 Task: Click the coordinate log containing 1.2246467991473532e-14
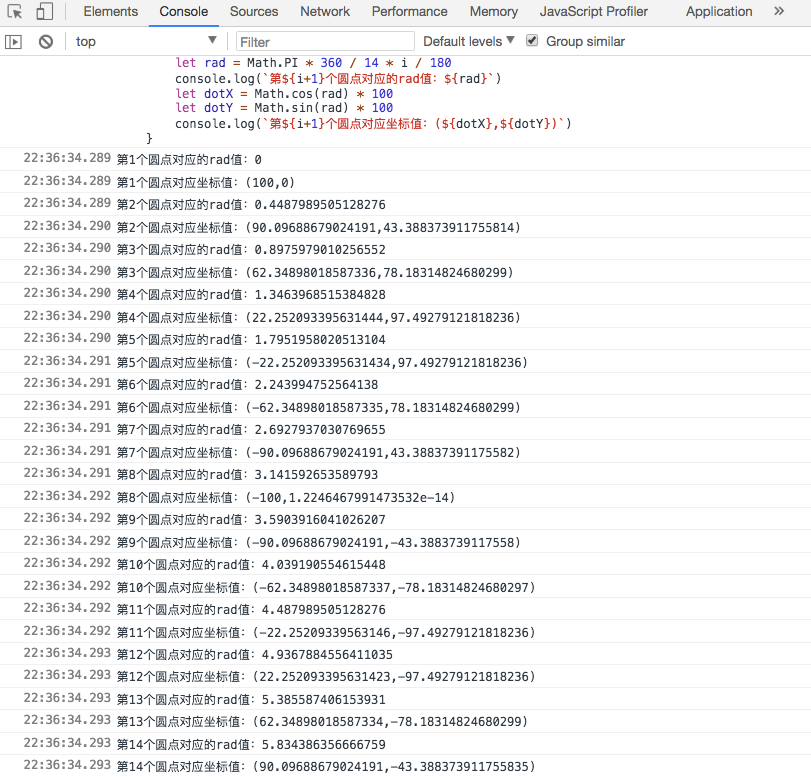point(286,498)
